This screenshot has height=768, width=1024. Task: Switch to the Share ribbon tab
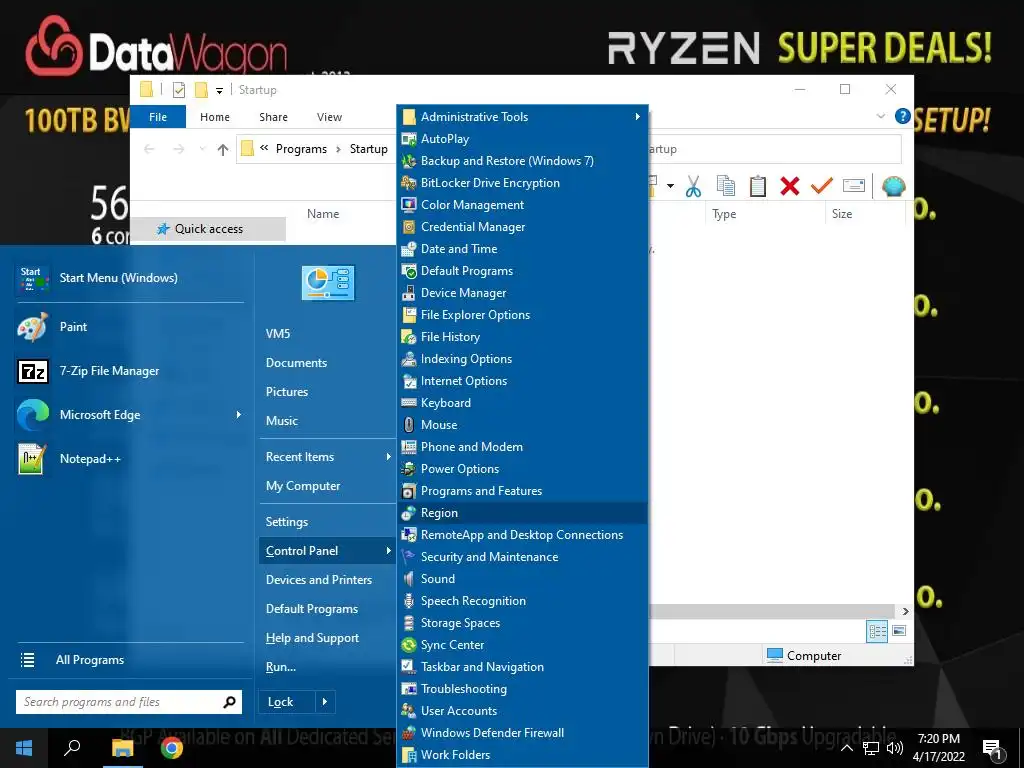pyautogui.click(x=273, y=117)
